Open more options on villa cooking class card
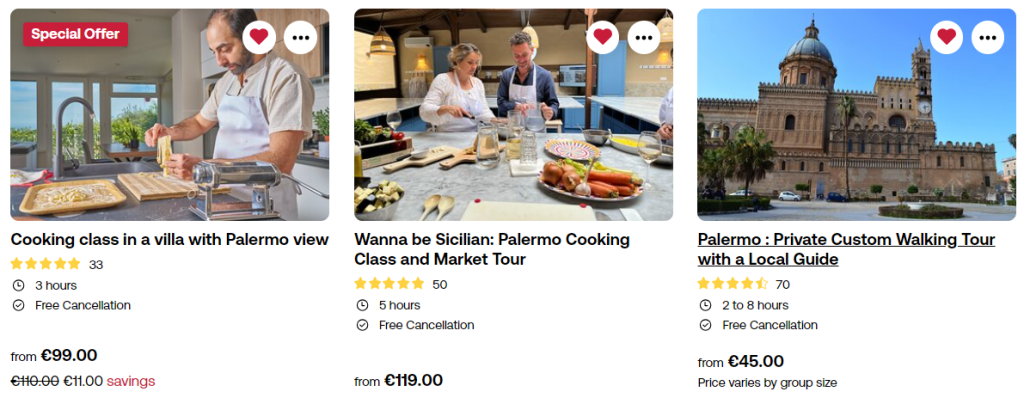 [301, 37]
